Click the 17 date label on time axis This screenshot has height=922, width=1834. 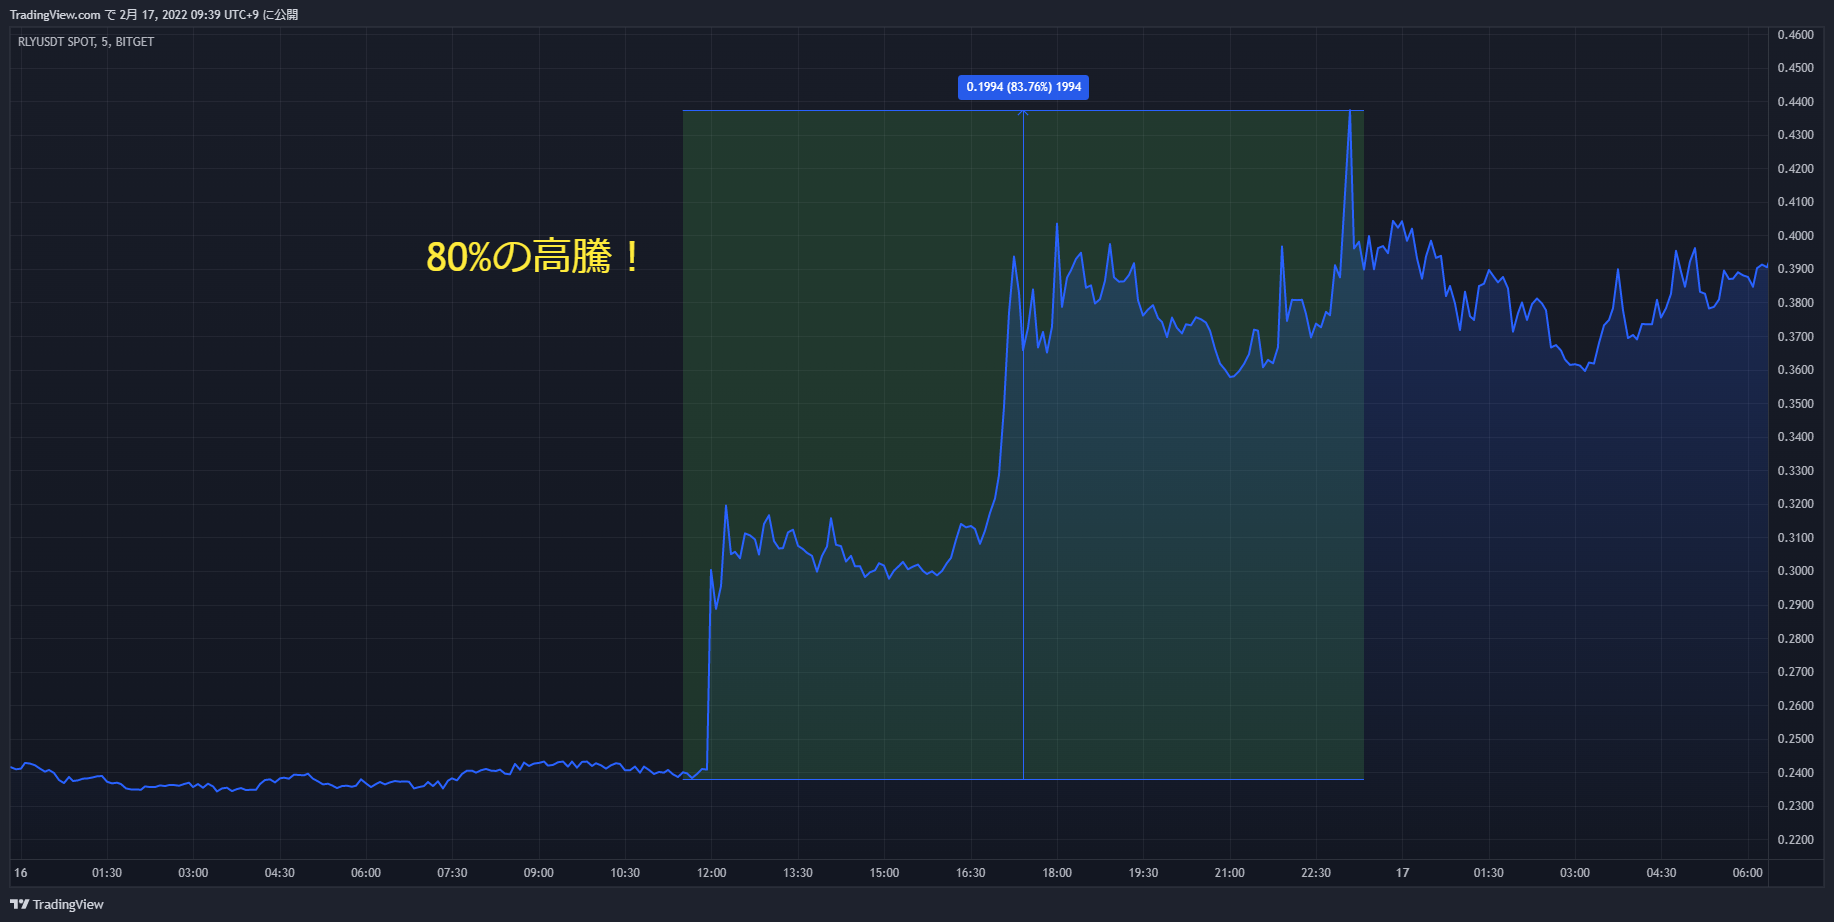coord(1402,873)
